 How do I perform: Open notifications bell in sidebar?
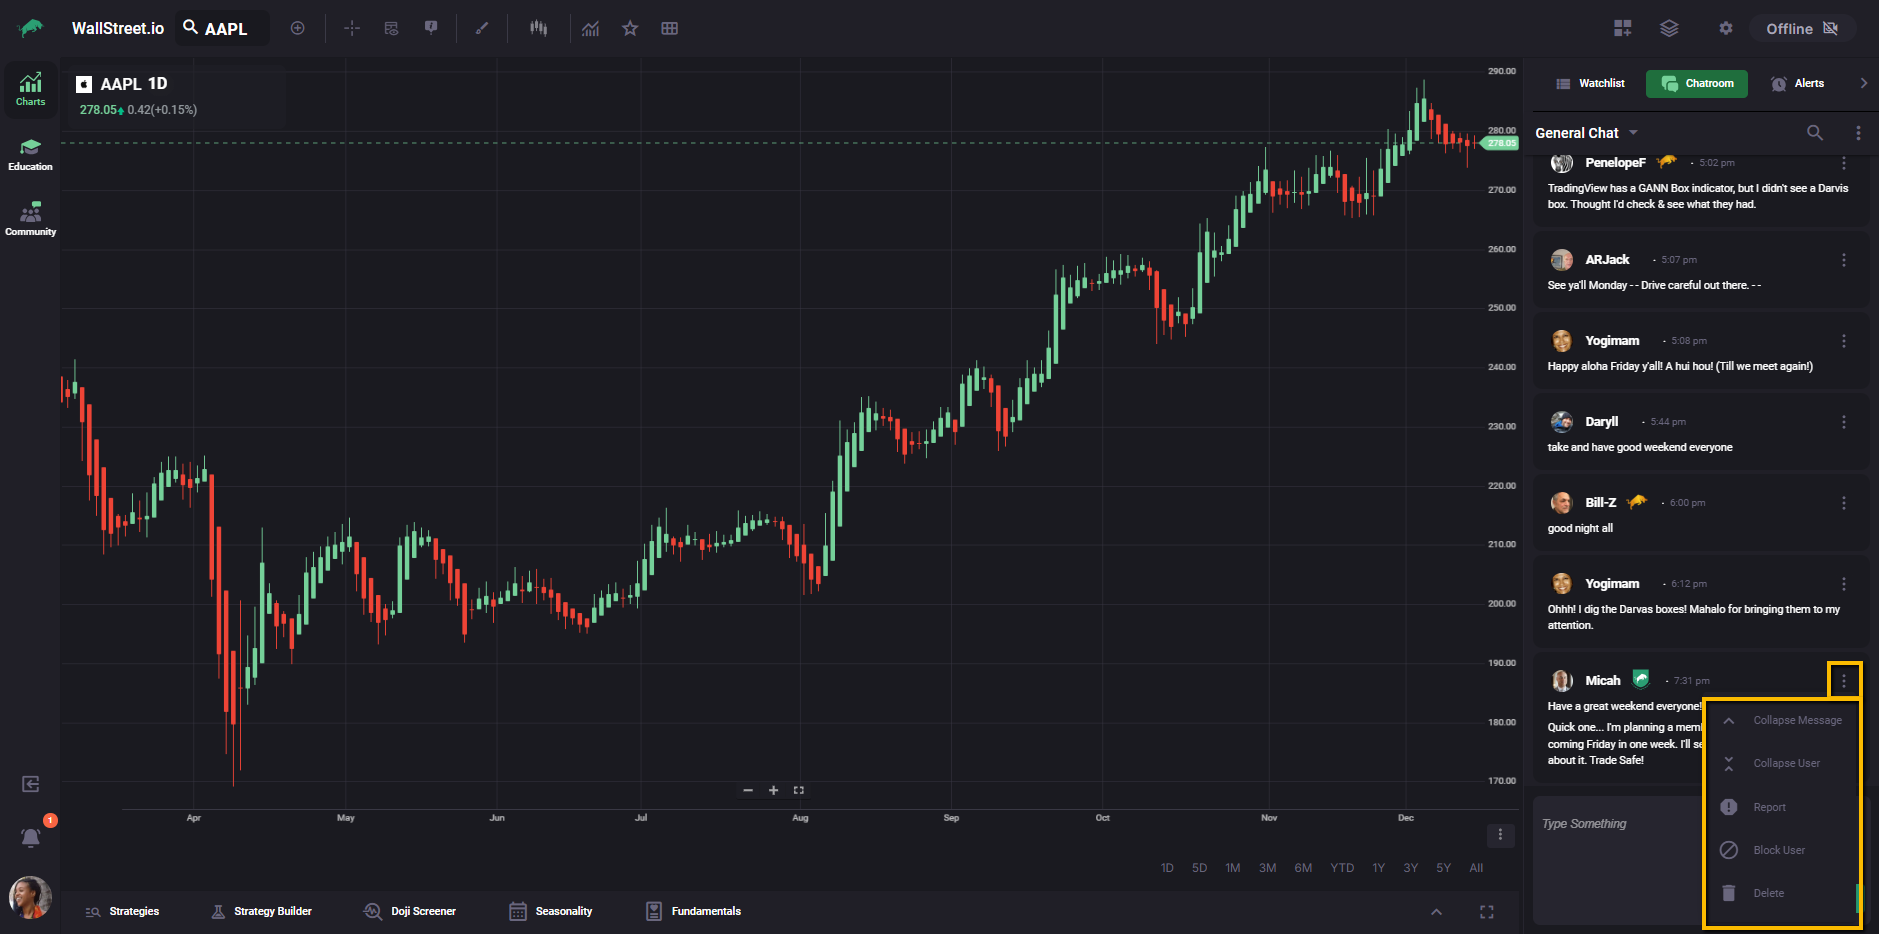pyautogui.click(x=31, y=837)
